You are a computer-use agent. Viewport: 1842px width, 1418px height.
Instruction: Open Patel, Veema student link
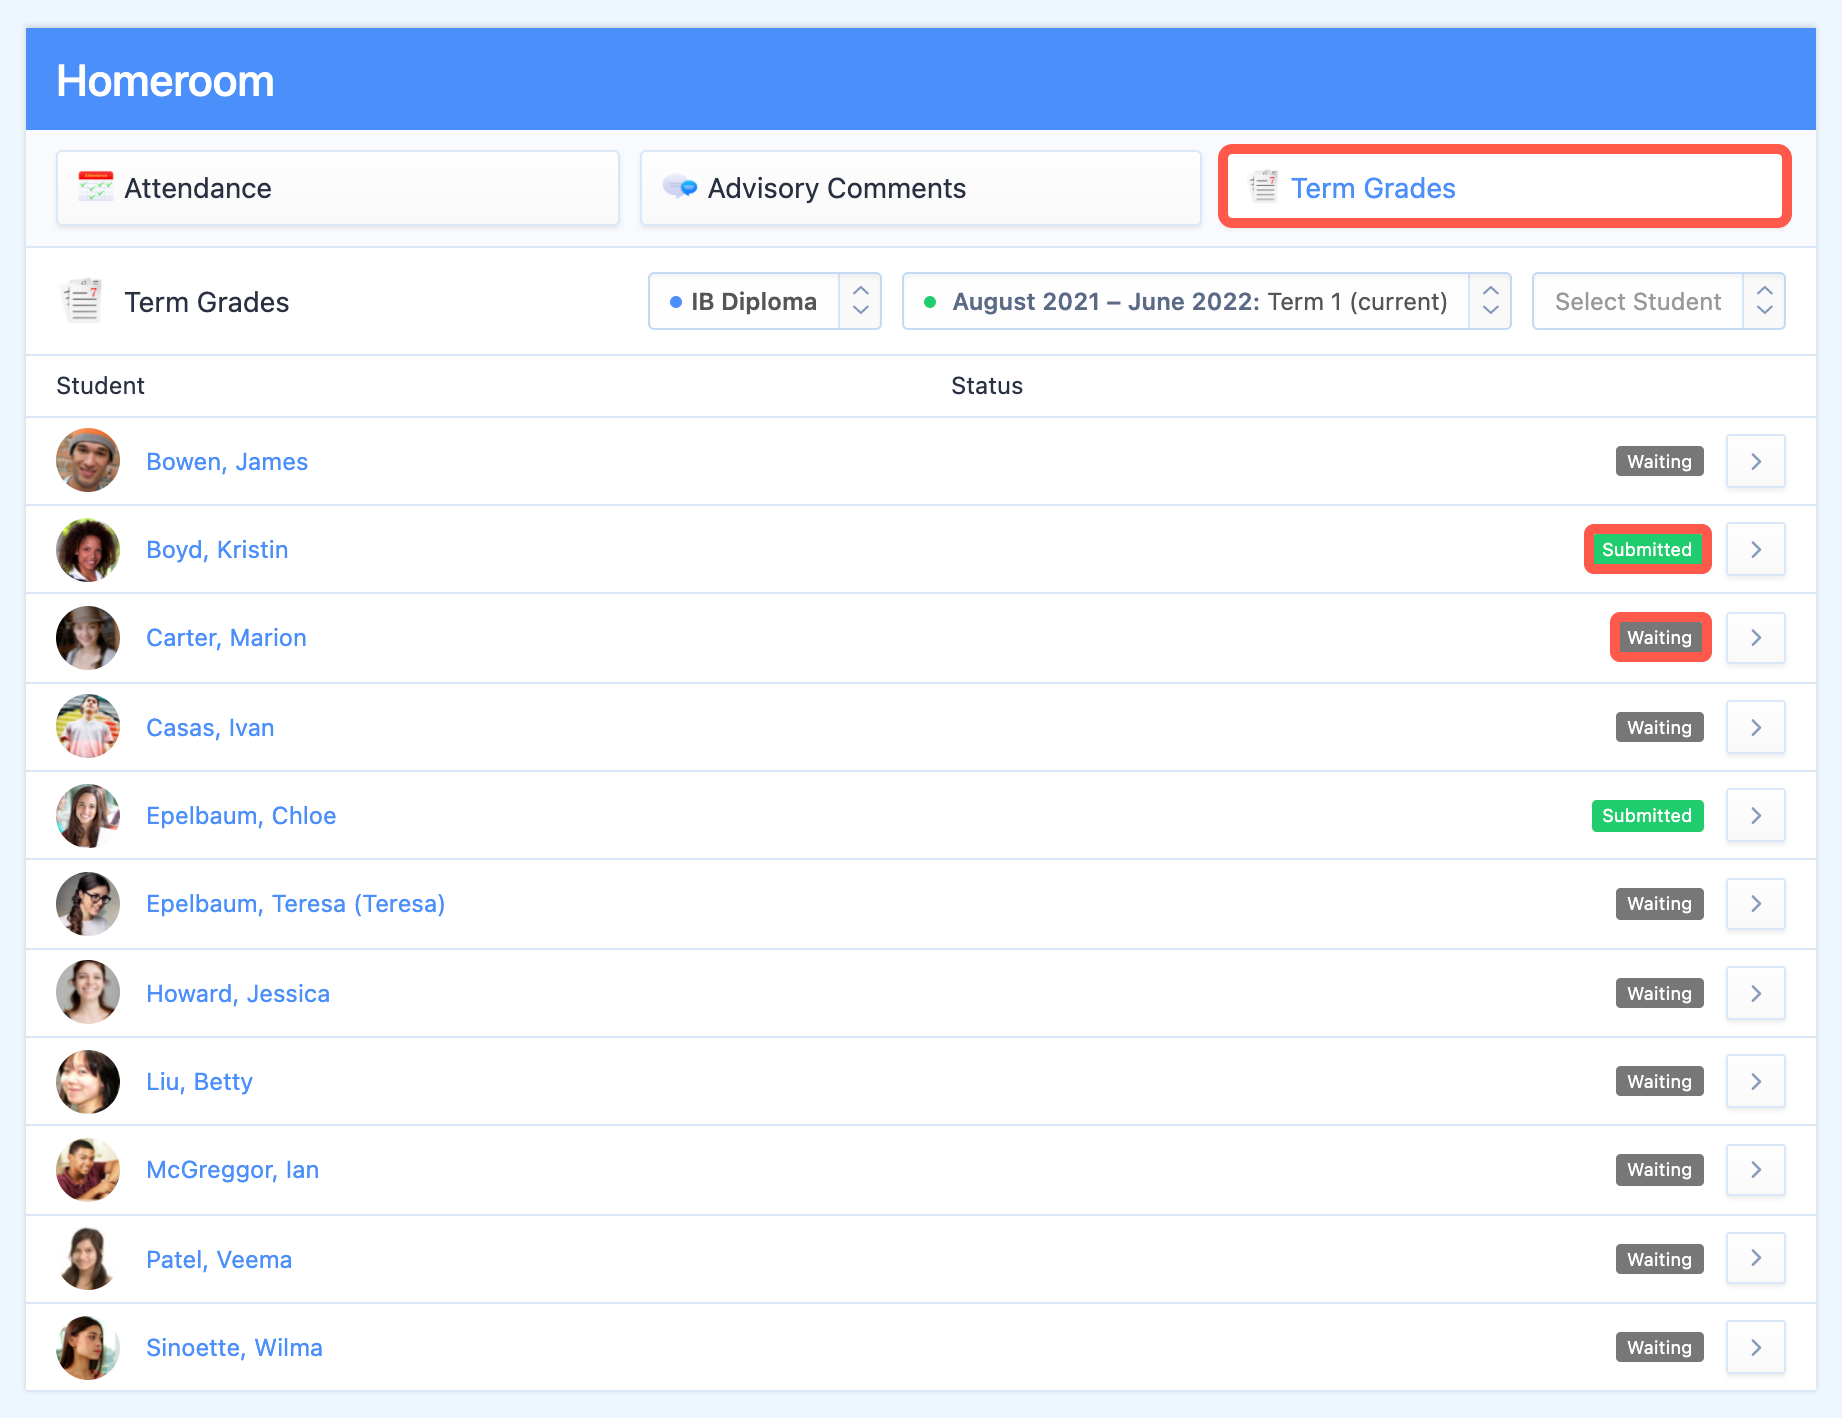click(x=219, y=1260)
